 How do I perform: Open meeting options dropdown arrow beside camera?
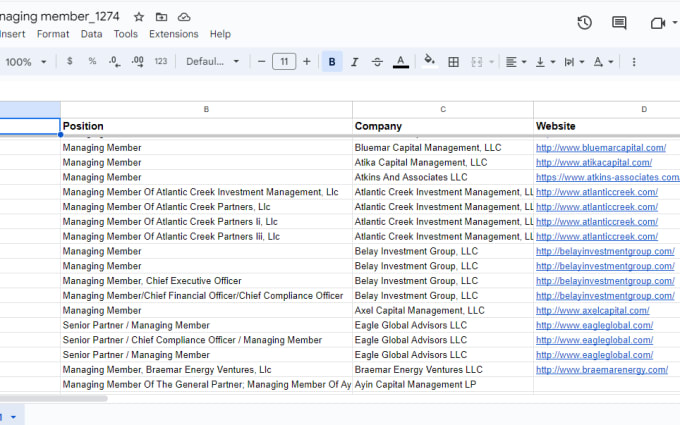(x=675, y=23)
